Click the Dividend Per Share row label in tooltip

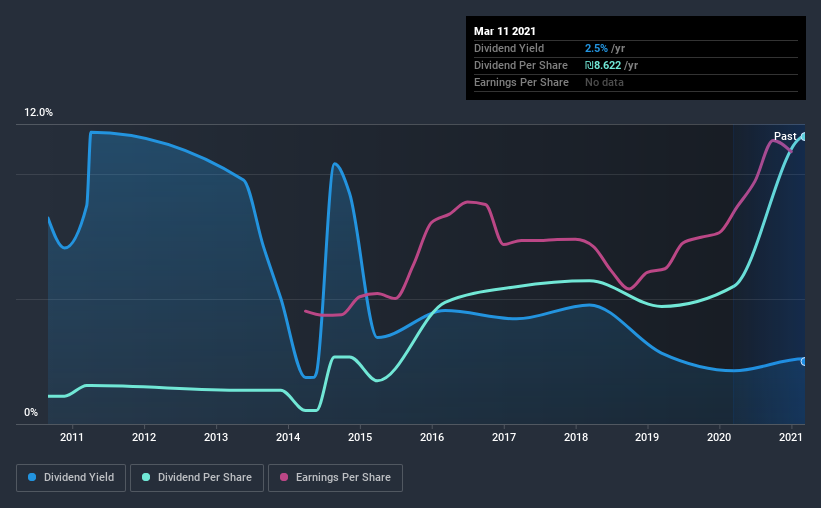520,65
